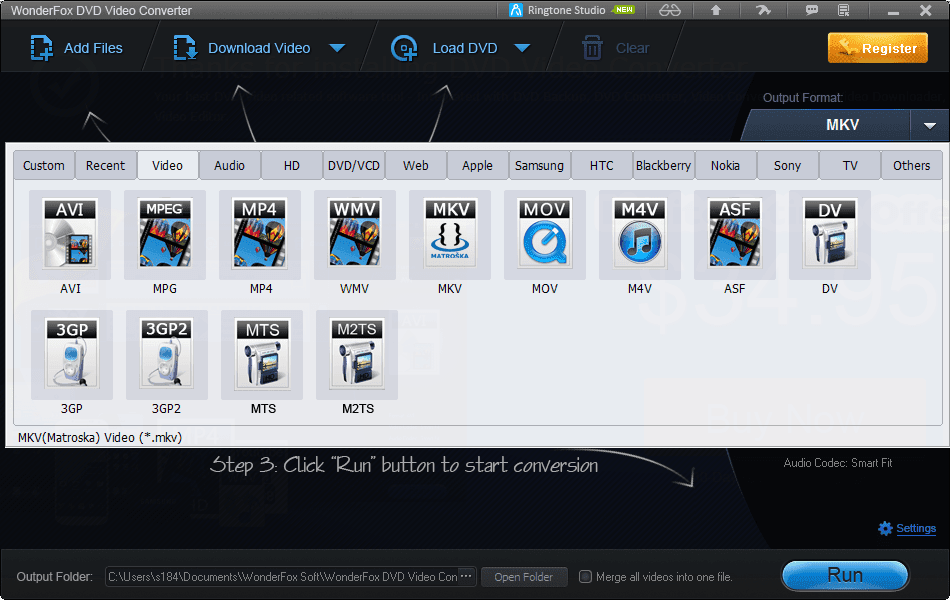
Task: Choose the 3GP mobile format icon
Action: coord(71,355)
